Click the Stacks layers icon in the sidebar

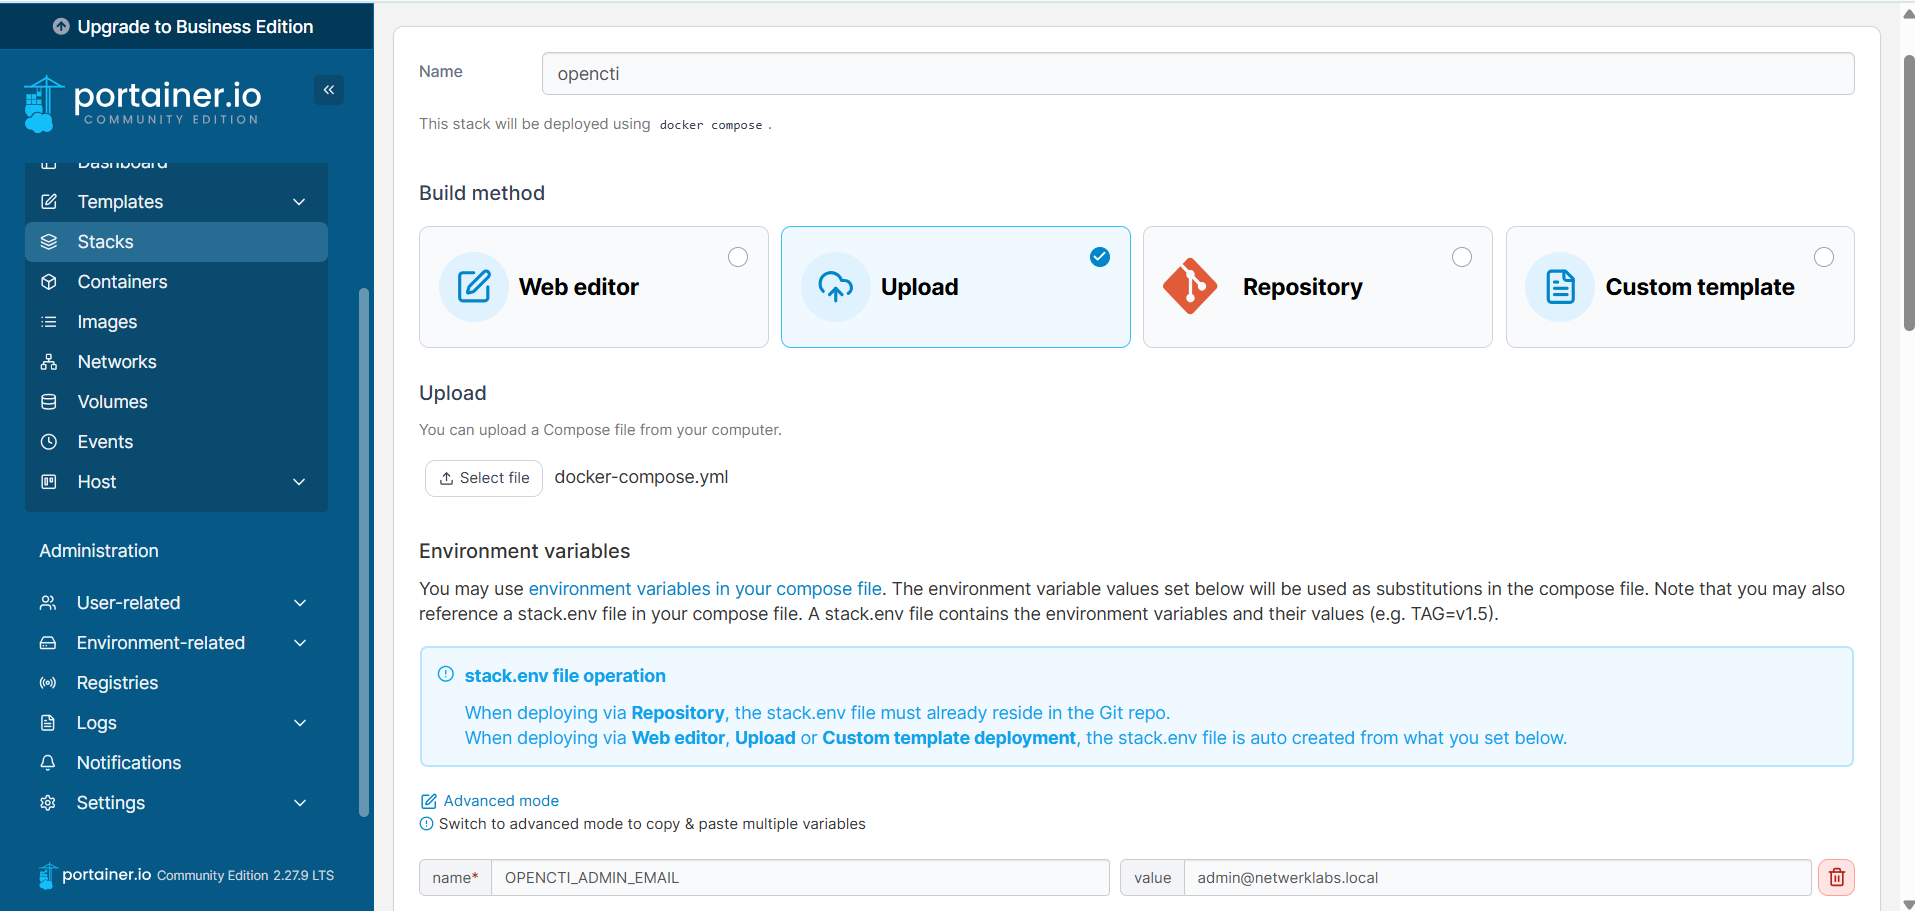click(48, 242)
